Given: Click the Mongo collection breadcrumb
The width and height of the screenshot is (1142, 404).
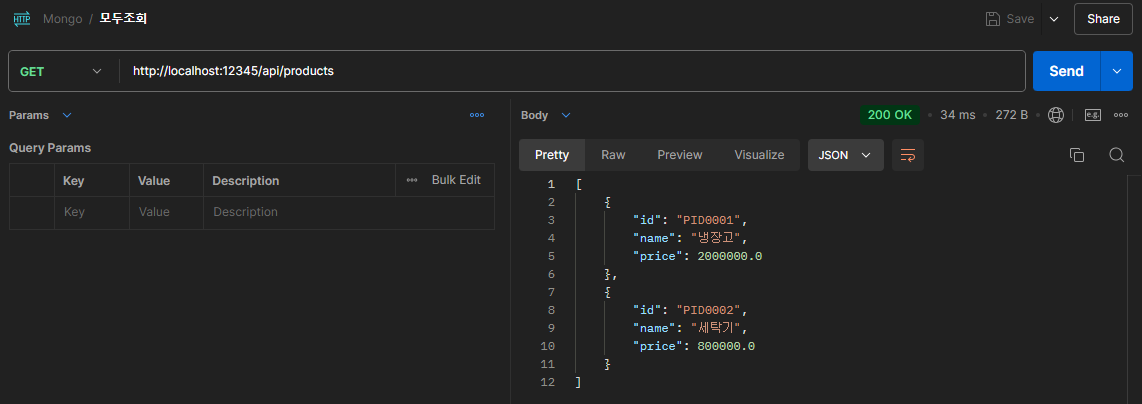Looking at the screenshot, I should [x=63, y=19].
